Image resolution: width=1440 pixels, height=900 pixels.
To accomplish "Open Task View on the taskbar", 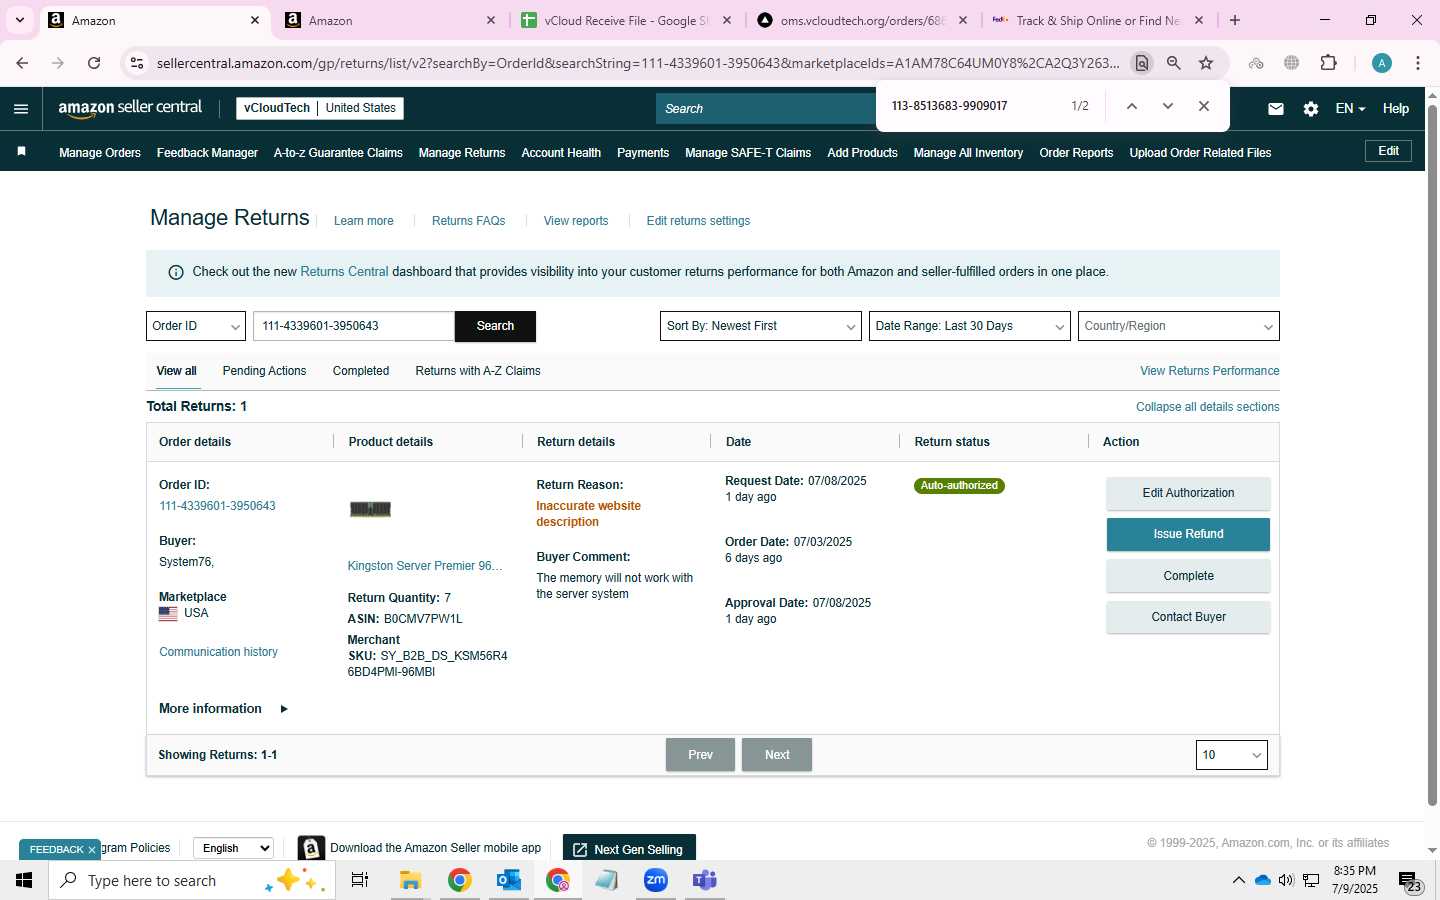I will coord(360,880).
